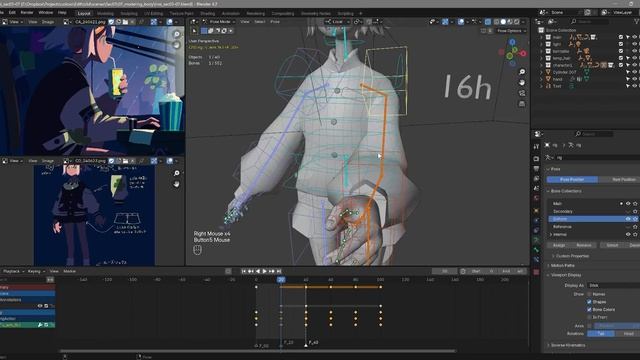This screenshot has height=360, width=640.
Task: Open the Display As dropdown
Action: coord(613,286)
